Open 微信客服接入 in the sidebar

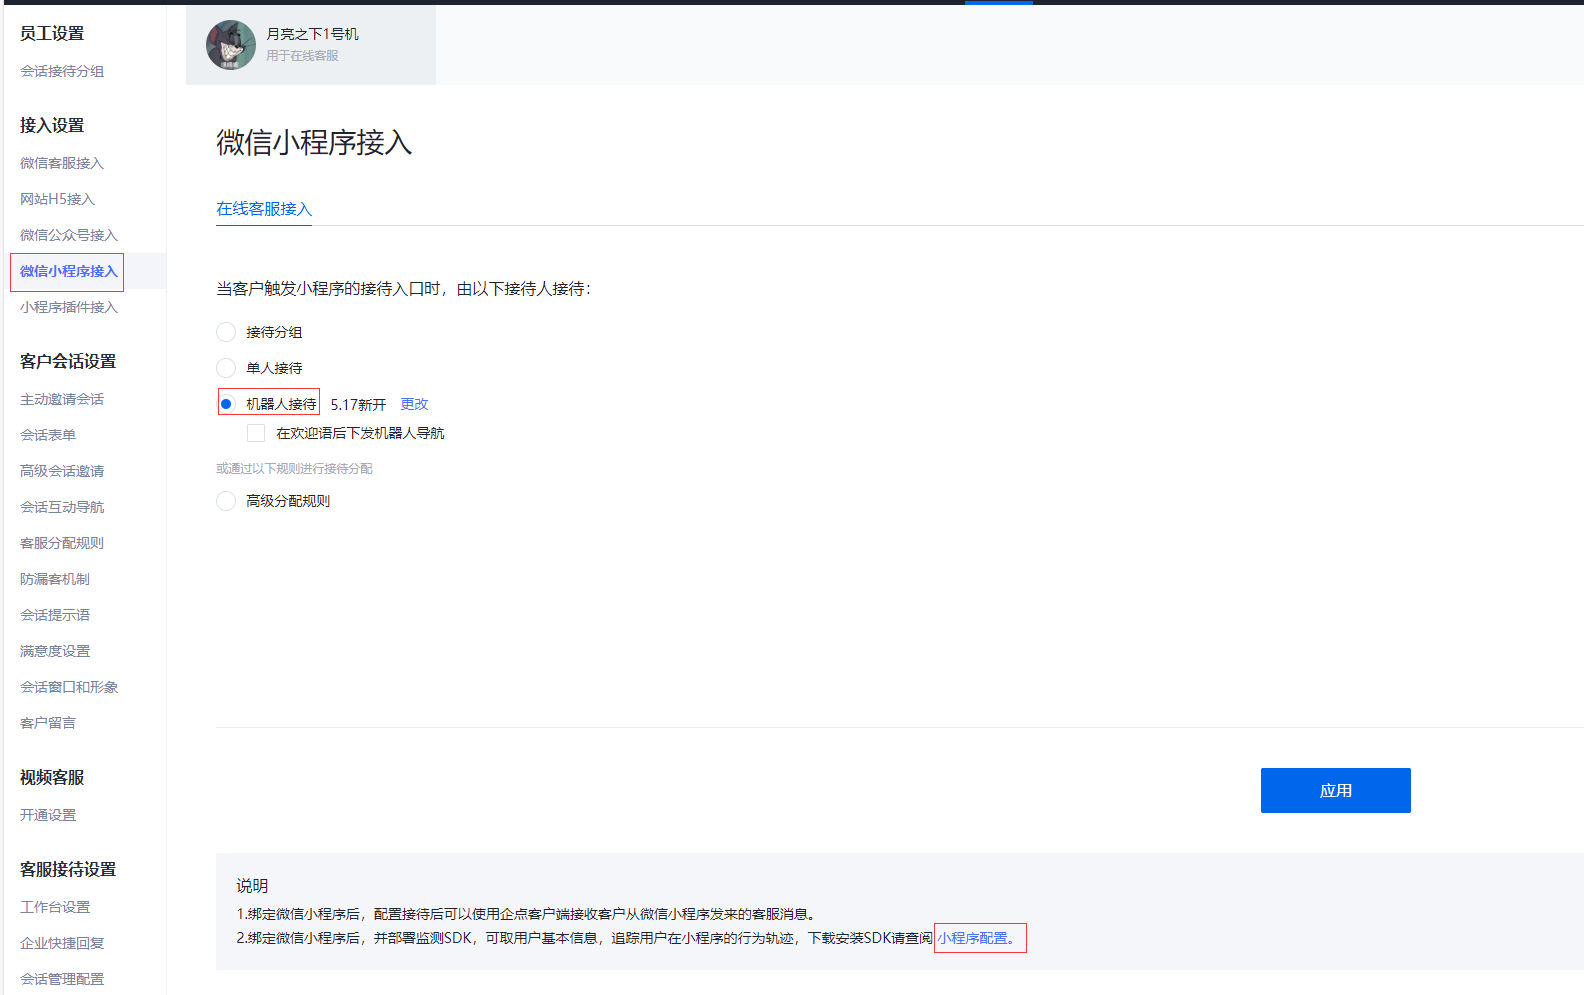pos(62,163)
